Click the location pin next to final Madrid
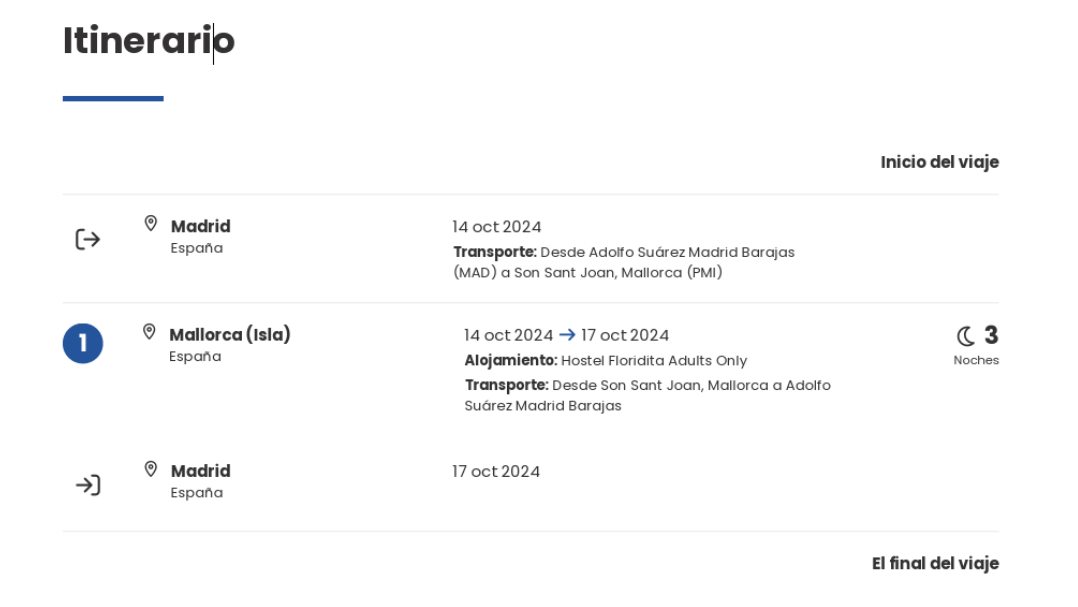This screenshot has height=607, width=1078. (151, 469)
